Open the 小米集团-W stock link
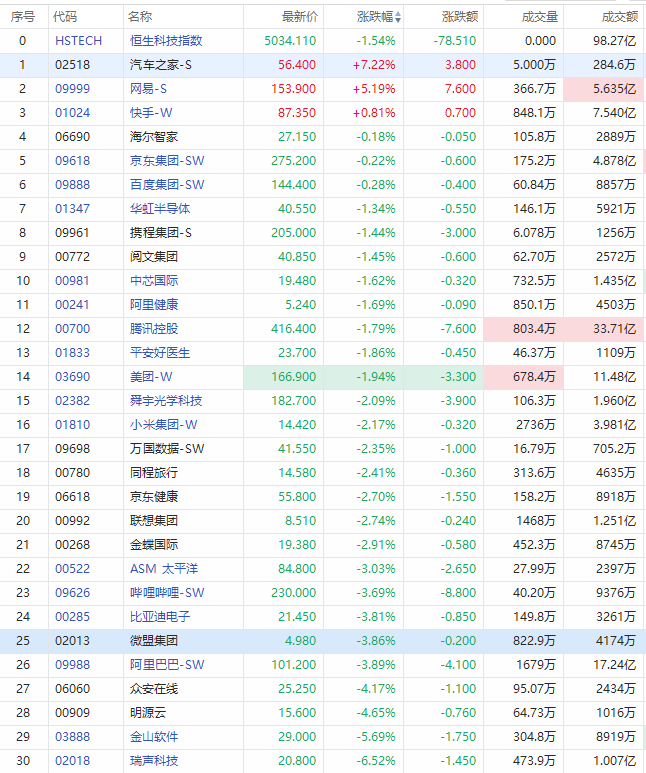This screenshot has width=646, height=773. (x=163, y=425)
